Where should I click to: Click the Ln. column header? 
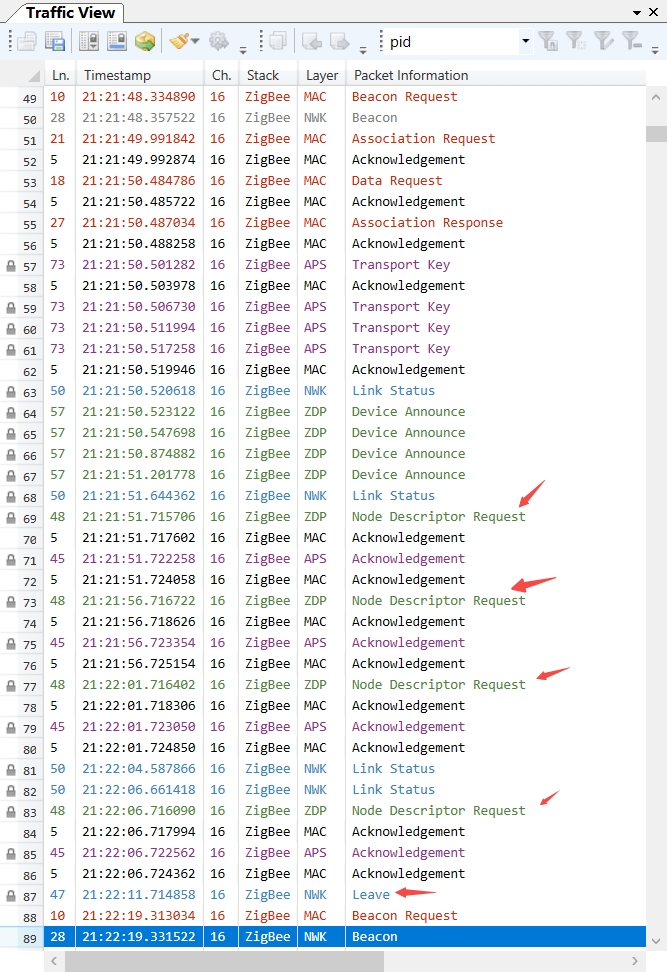click(x=60, y=75)
